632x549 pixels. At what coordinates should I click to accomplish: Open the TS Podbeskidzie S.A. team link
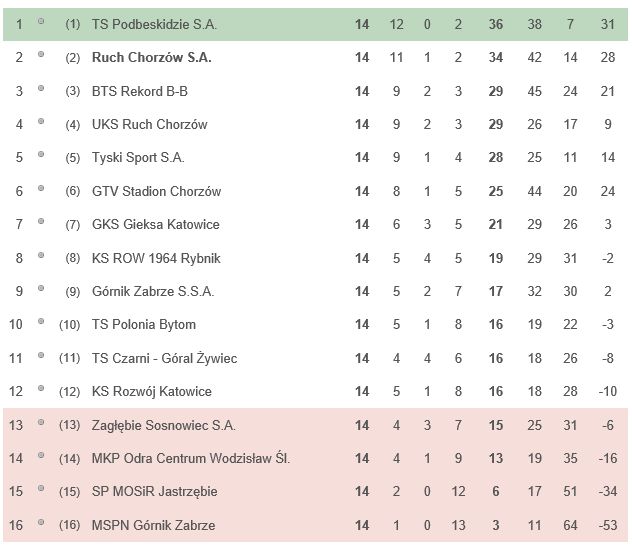154,24
